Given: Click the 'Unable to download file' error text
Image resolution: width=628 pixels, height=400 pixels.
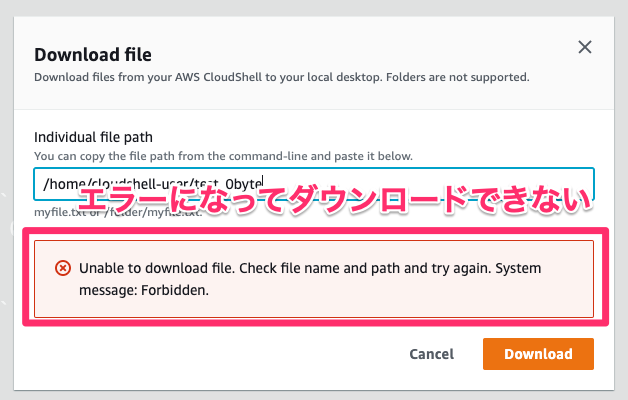Looking at the screenshot, I should pyautogui.click(x=156, y=268).
